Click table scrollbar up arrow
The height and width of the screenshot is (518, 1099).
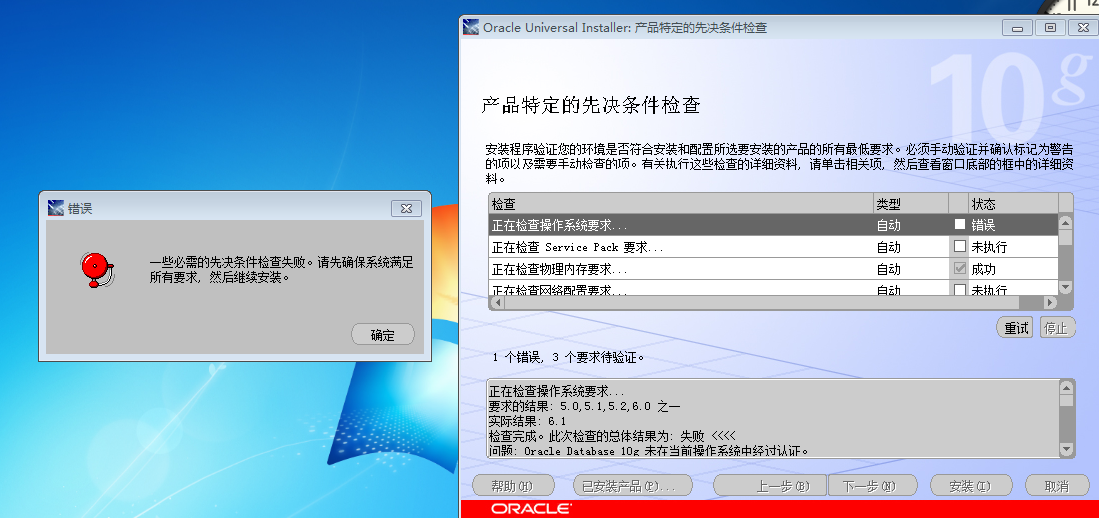(1065, 221)
